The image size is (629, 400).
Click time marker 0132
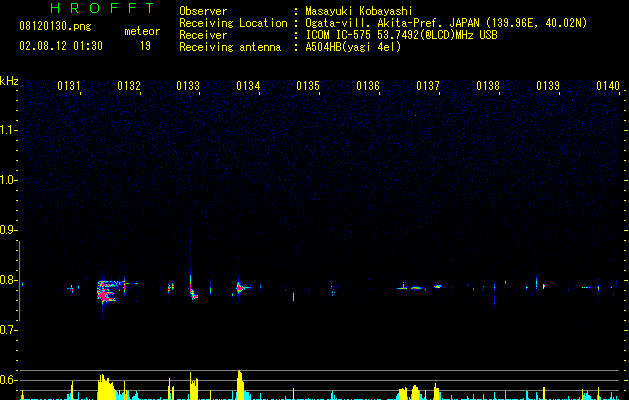tap(129, 86)
